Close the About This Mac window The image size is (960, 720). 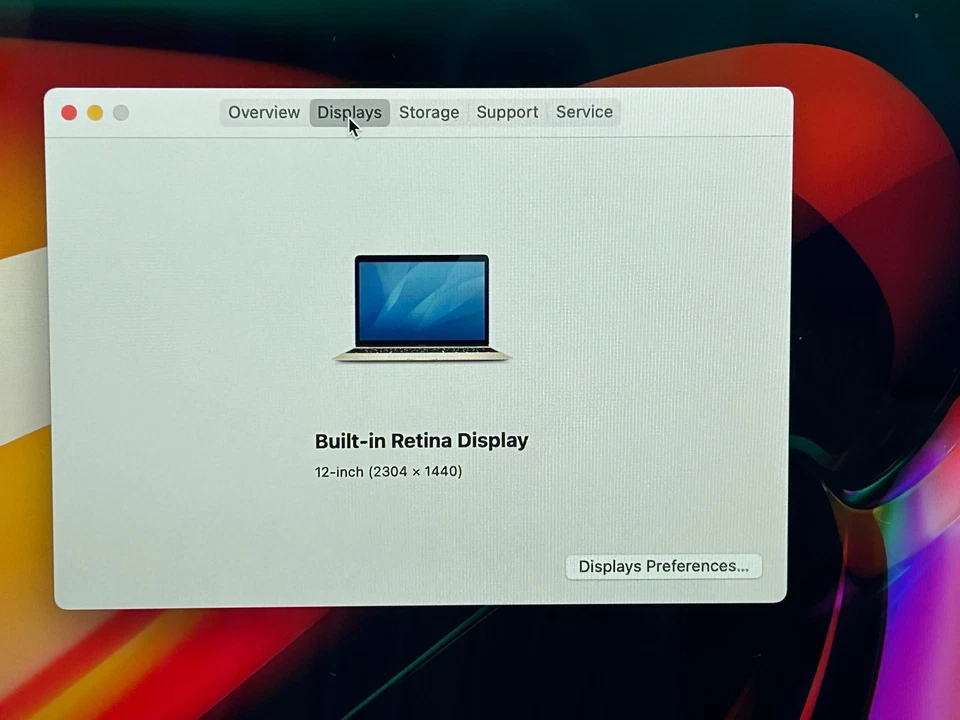click(68, 112)
